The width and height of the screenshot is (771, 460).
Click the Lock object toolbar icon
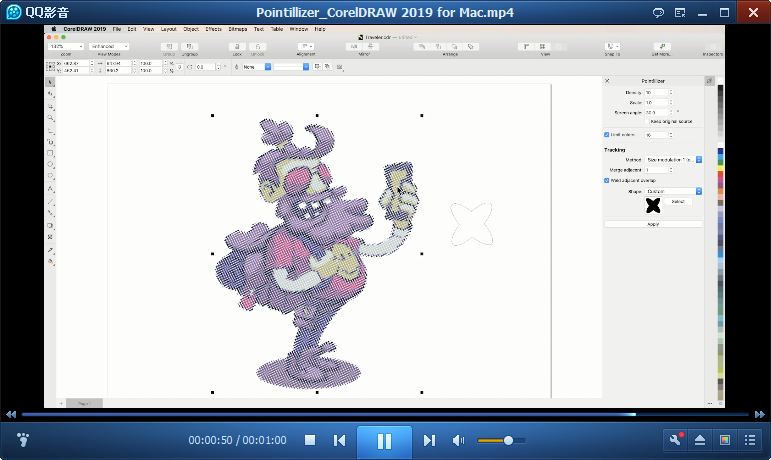click(237, 46)
